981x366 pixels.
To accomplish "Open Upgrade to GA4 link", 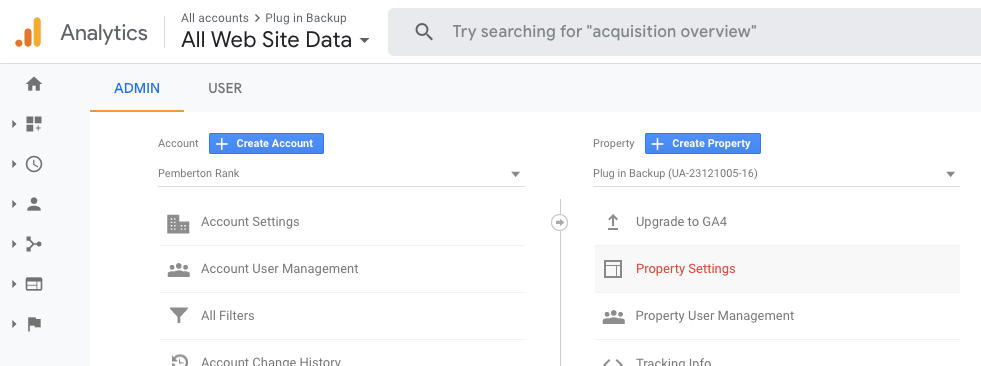I will point(681,222).
